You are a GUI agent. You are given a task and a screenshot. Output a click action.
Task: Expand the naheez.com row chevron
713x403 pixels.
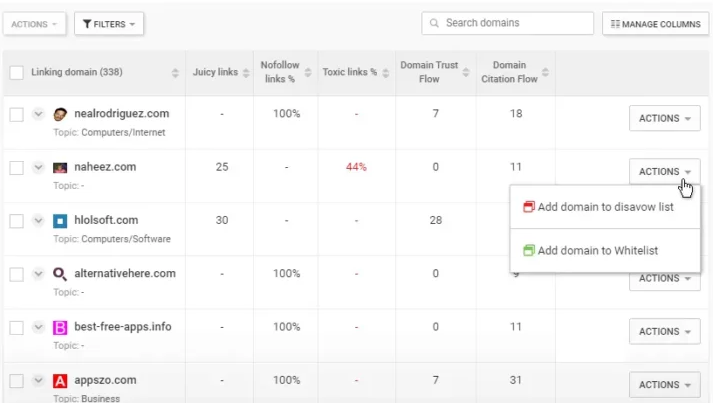coord(39,167)
